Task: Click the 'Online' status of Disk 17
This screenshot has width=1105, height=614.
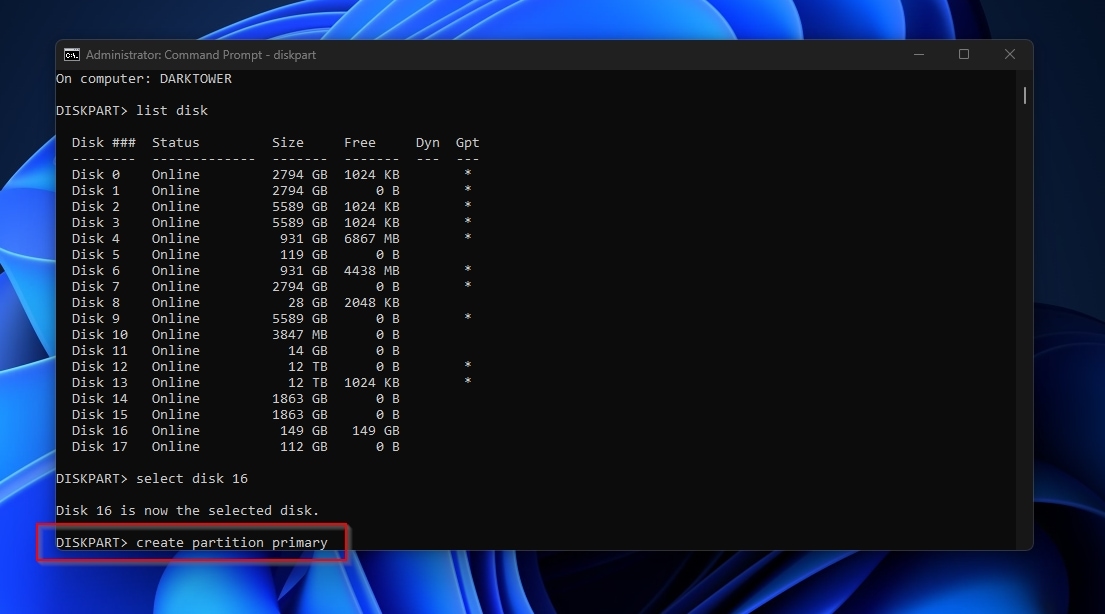Action: point(175,446)
